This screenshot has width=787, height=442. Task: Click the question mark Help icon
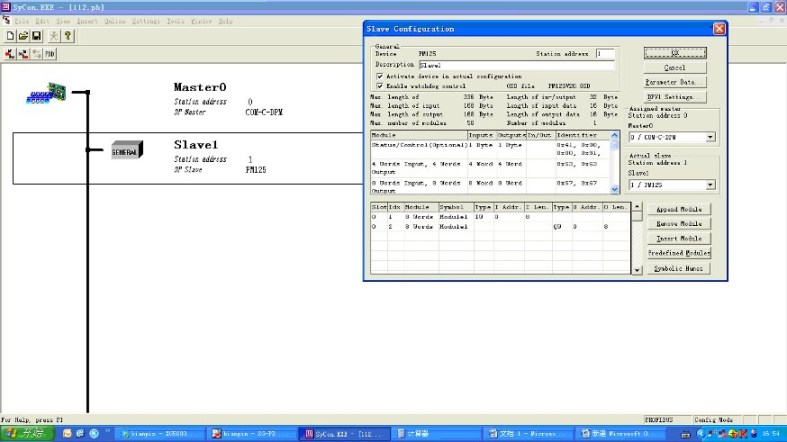point(67,36)
